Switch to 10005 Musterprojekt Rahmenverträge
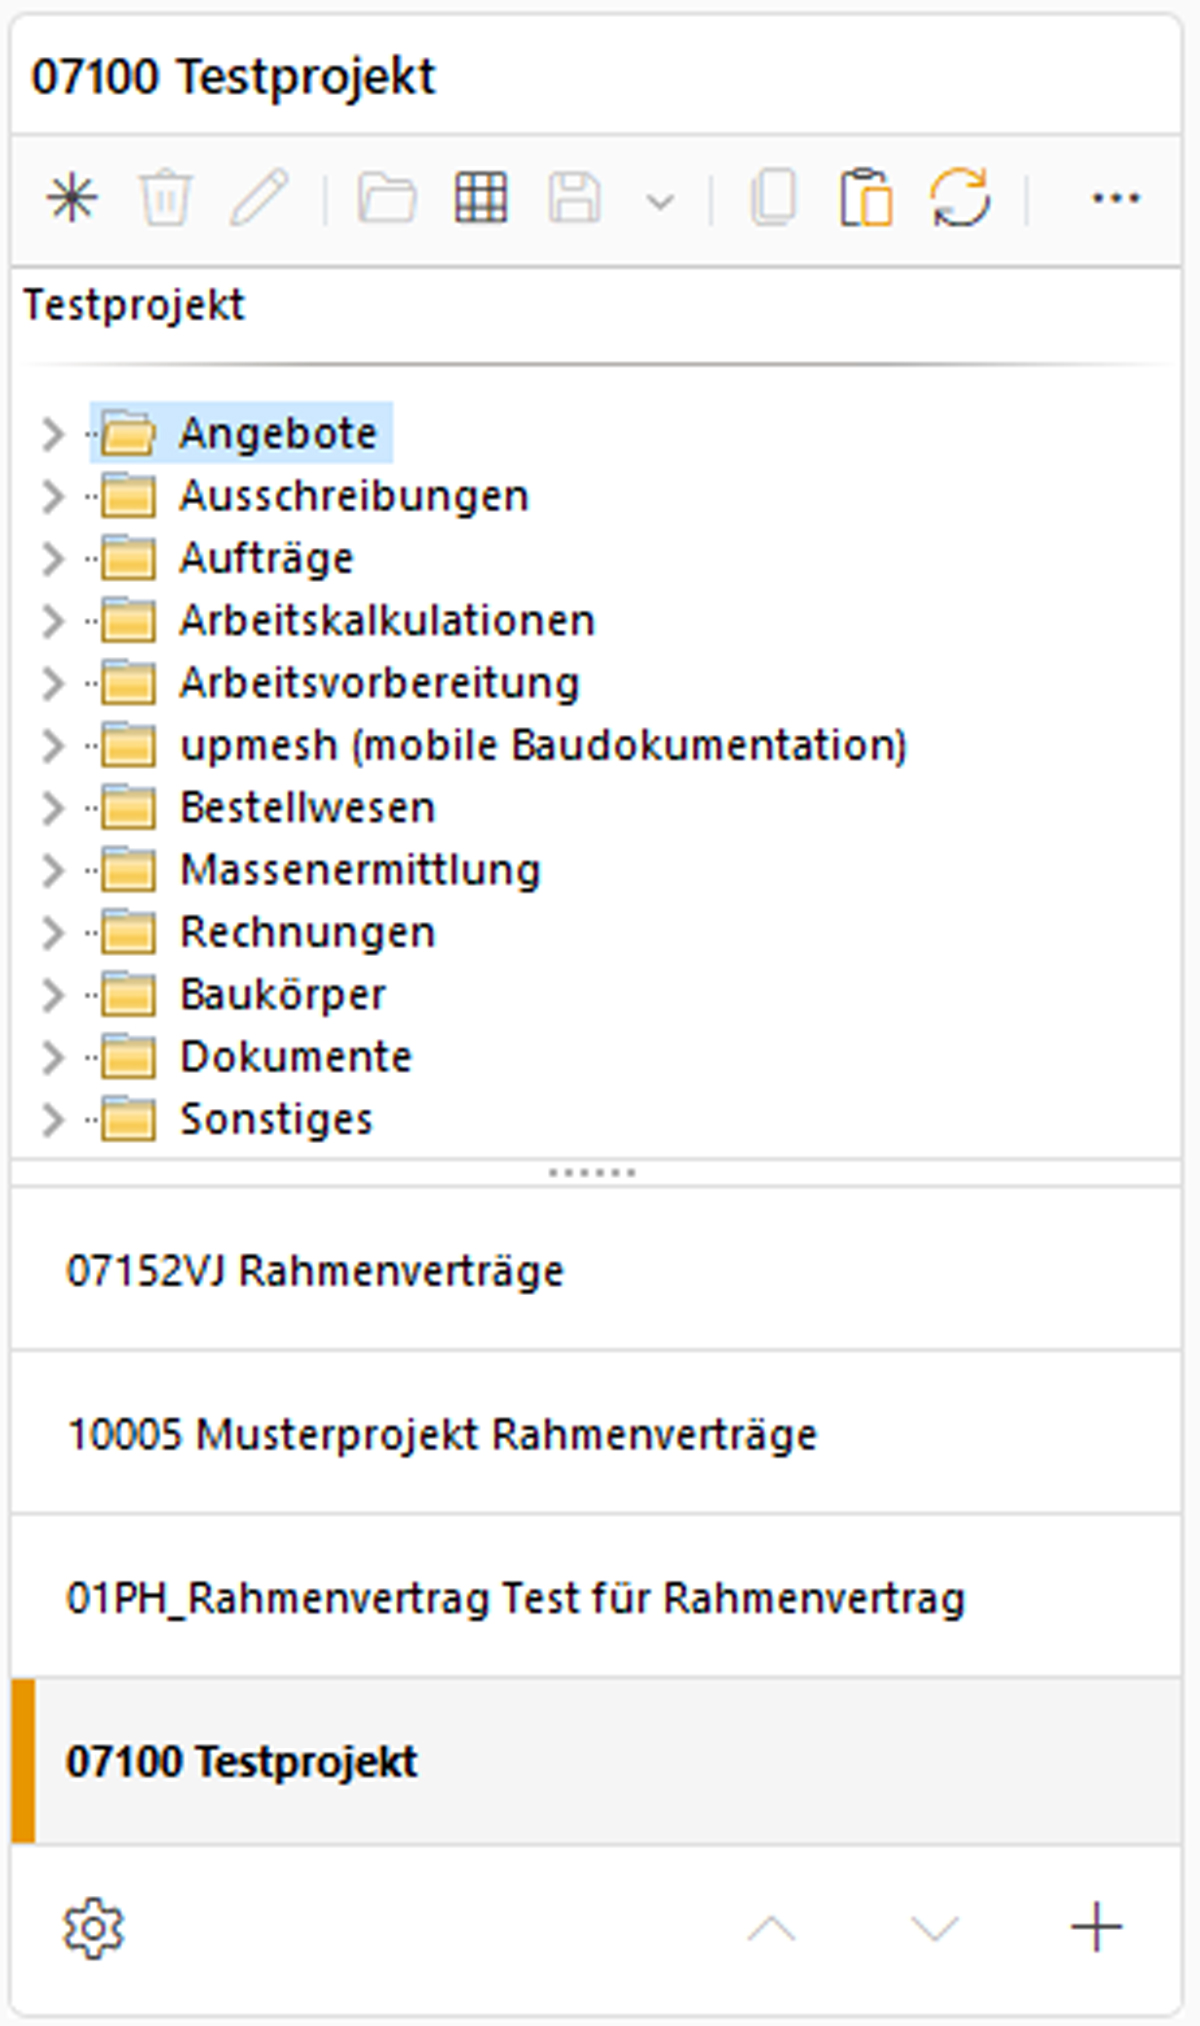Screen dimensions: 1200x2026 click(x=441, y=1434)
